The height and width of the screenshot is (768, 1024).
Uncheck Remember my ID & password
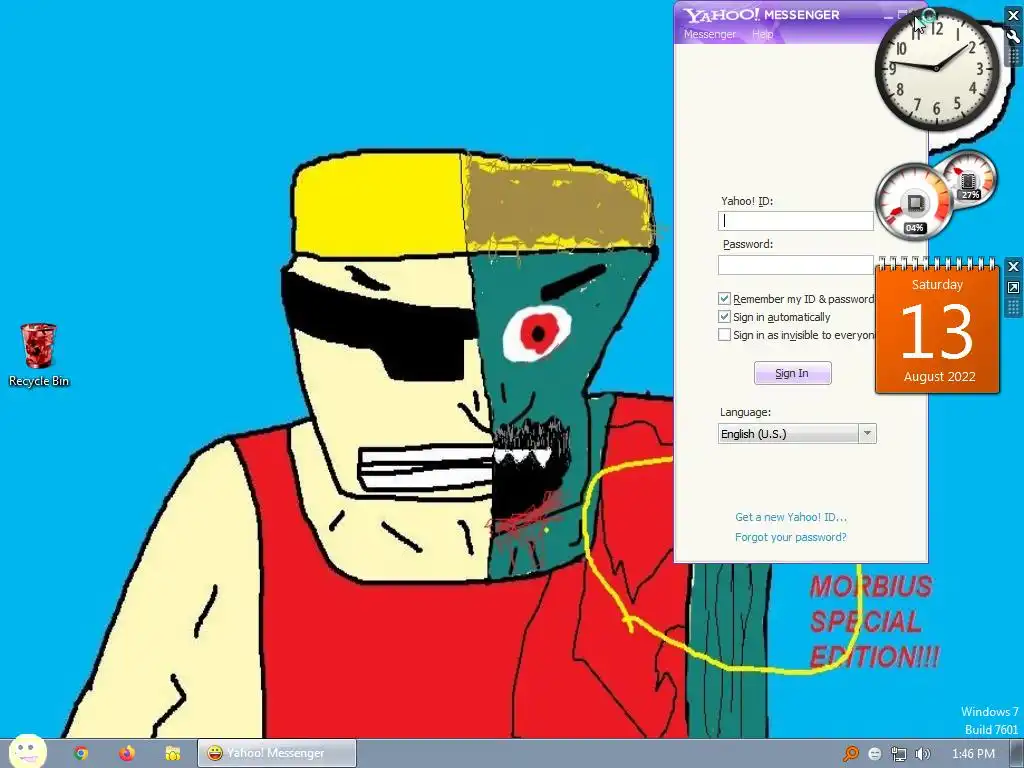coord(724,298)
